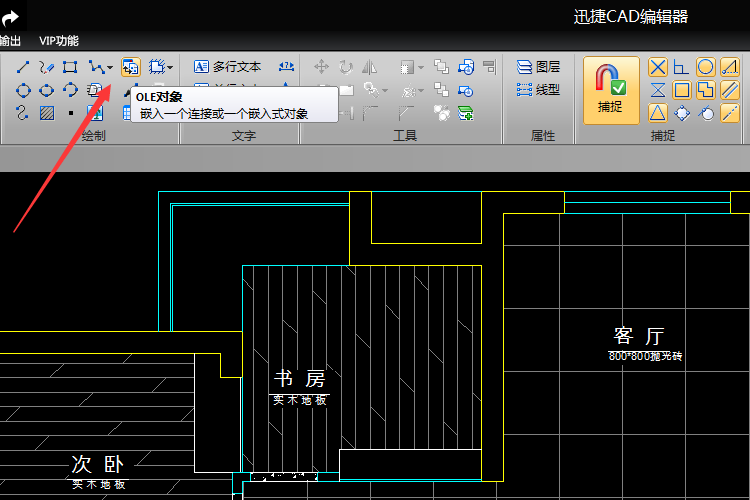
Task: Toggle the triangle midpoint snap
Action: [x=658, y=113]
